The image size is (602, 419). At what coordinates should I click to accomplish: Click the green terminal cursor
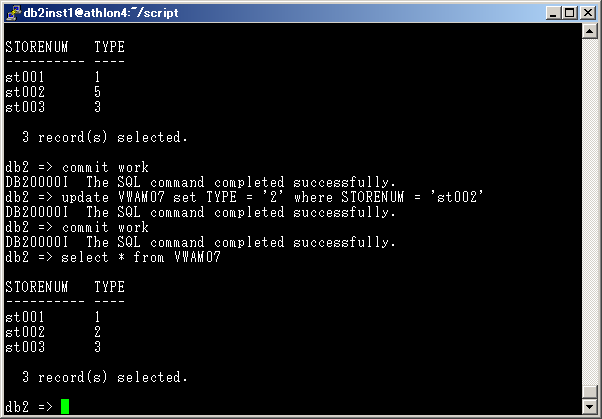(x=65, y=406)
